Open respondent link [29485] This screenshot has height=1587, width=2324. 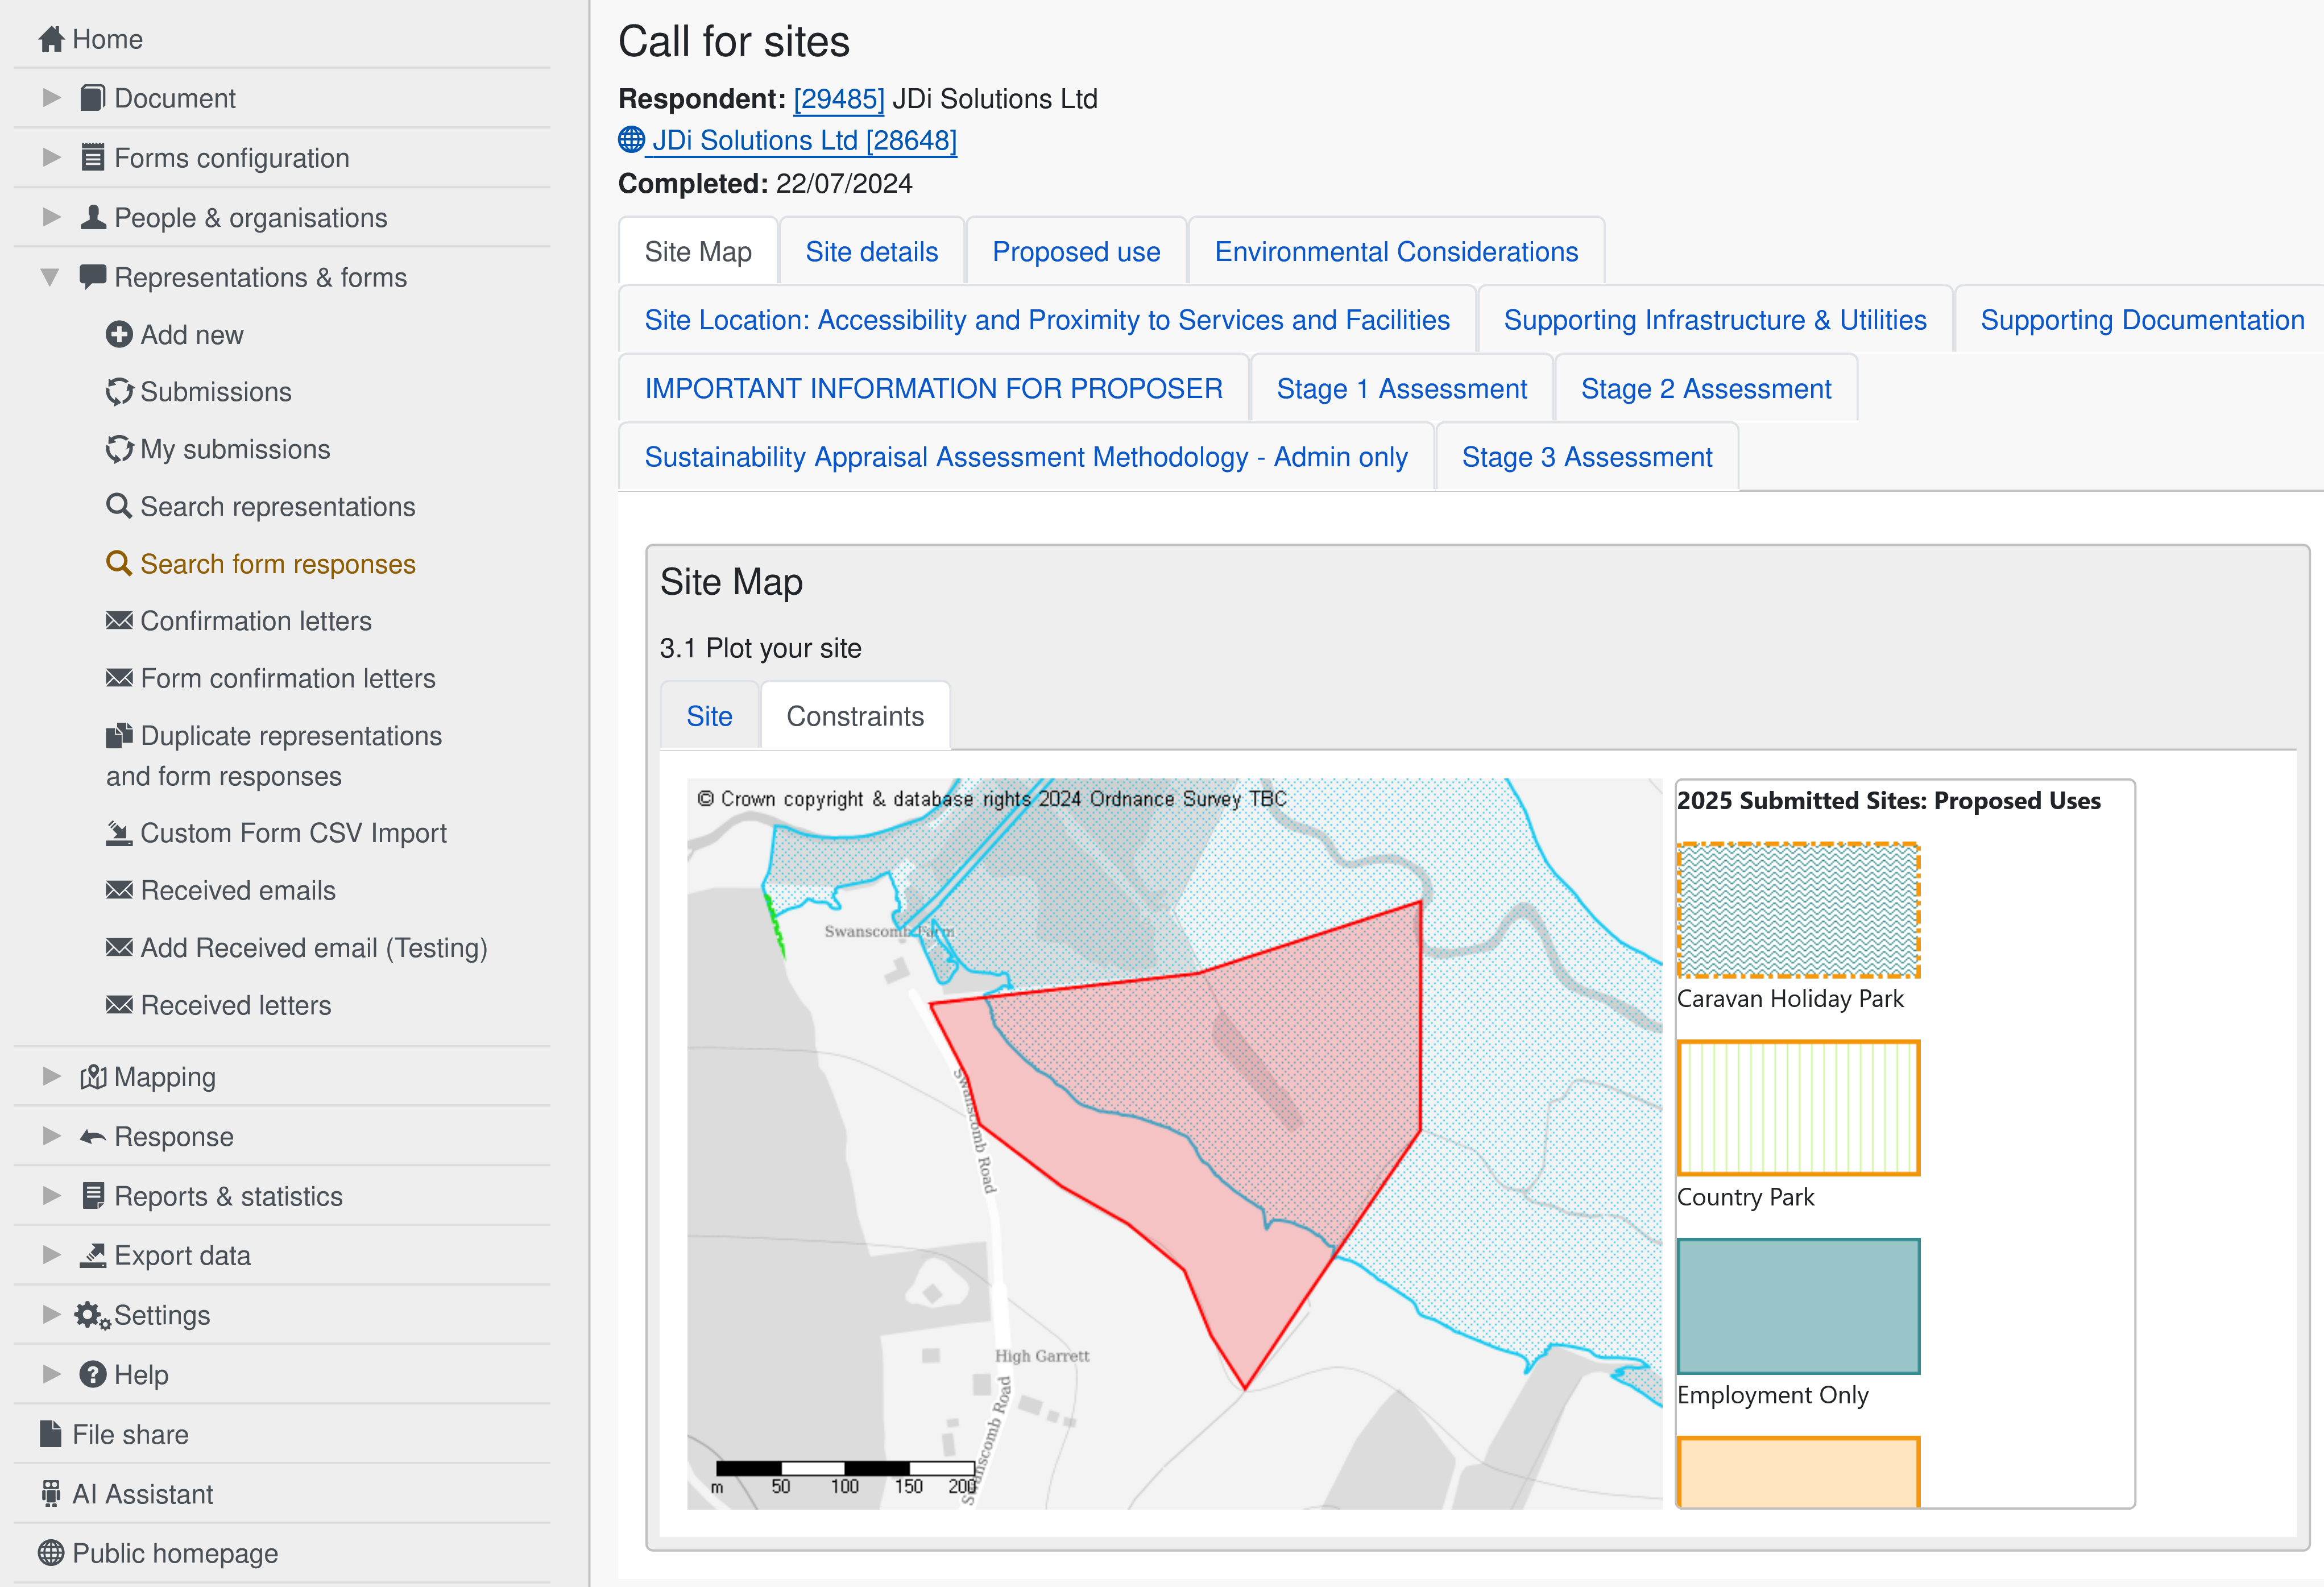pyautogui.click(x=838, y=99)
